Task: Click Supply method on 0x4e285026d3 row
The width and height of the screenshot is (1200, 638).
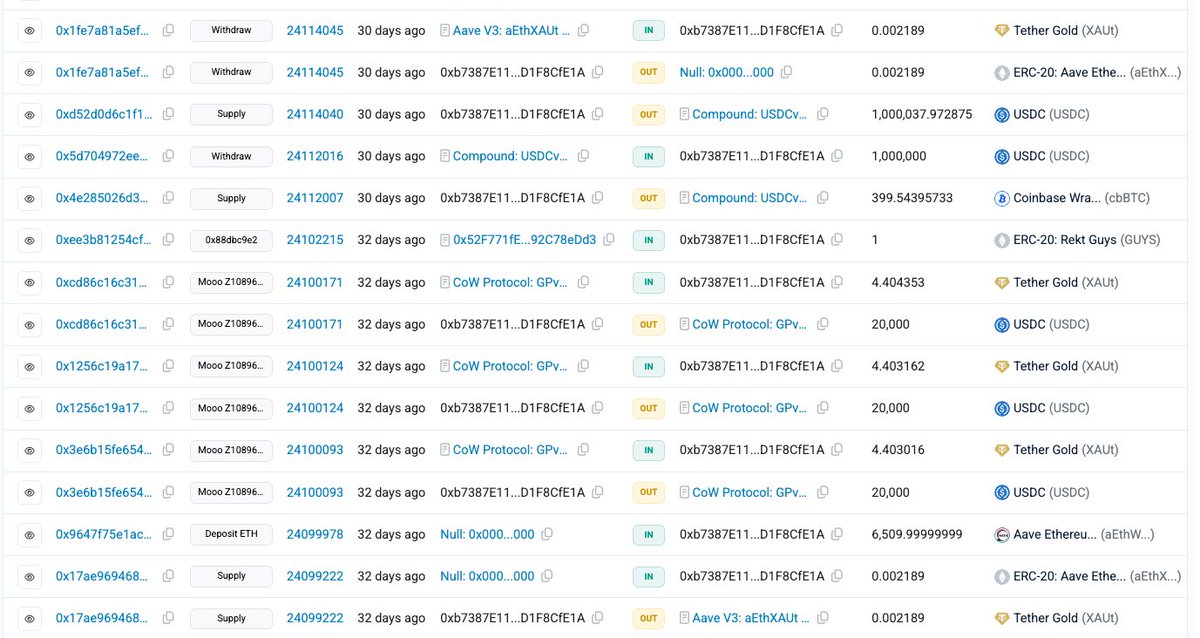Action: tap(231, 199)
